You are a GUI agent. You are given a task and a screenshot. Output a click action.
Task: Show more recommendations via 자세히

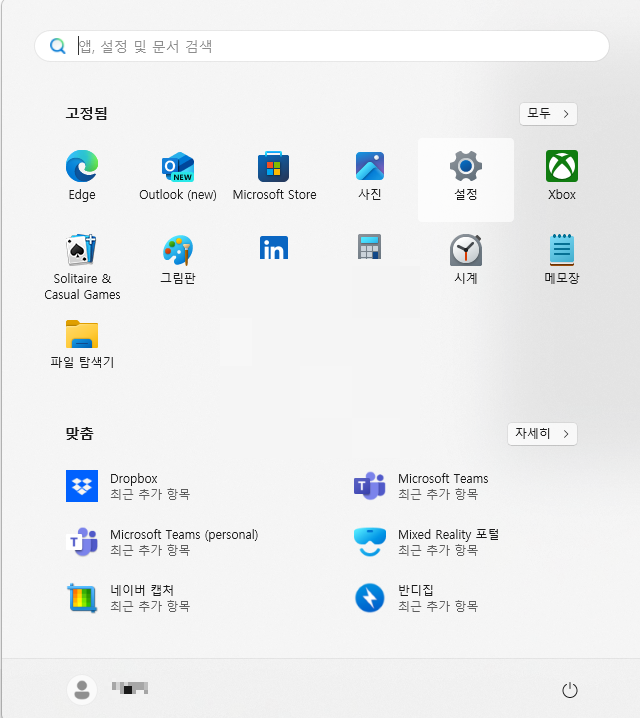(x=542, y=434)
